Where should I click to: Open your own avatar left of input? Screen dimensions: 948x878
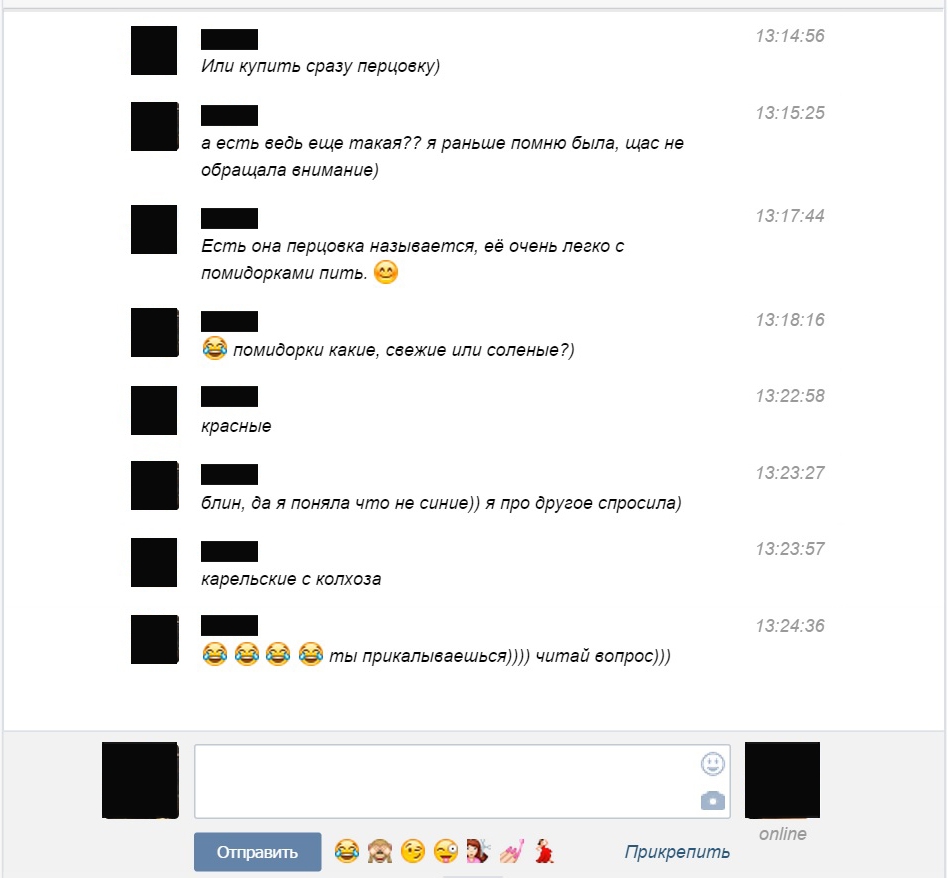(140, 780)
